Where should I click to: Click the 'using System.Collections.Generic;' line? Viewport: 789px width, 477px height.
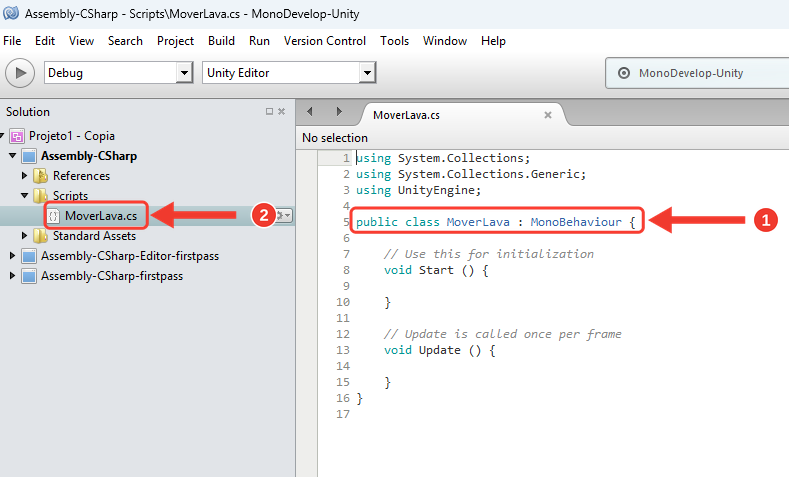tap(471, 174)
